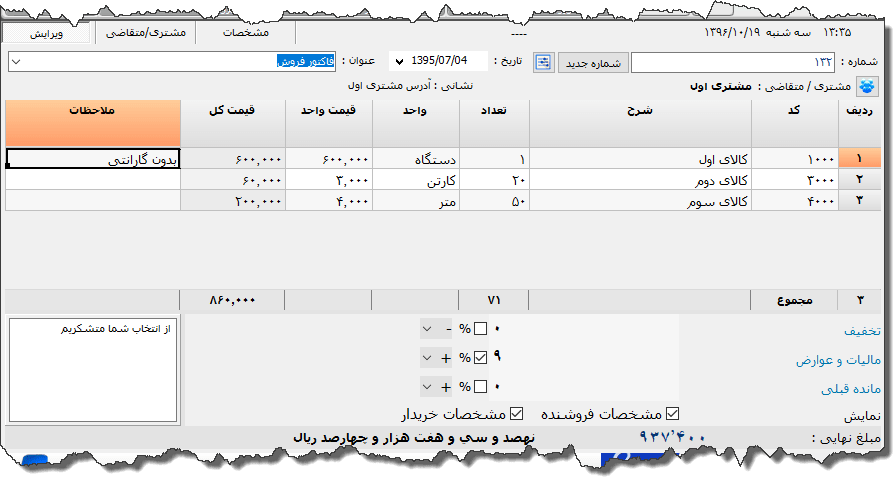Click the footer note box از انتخاب شما متشکریم
The width and height of the screenshot is (893, 477).
[x=93, y=370]
